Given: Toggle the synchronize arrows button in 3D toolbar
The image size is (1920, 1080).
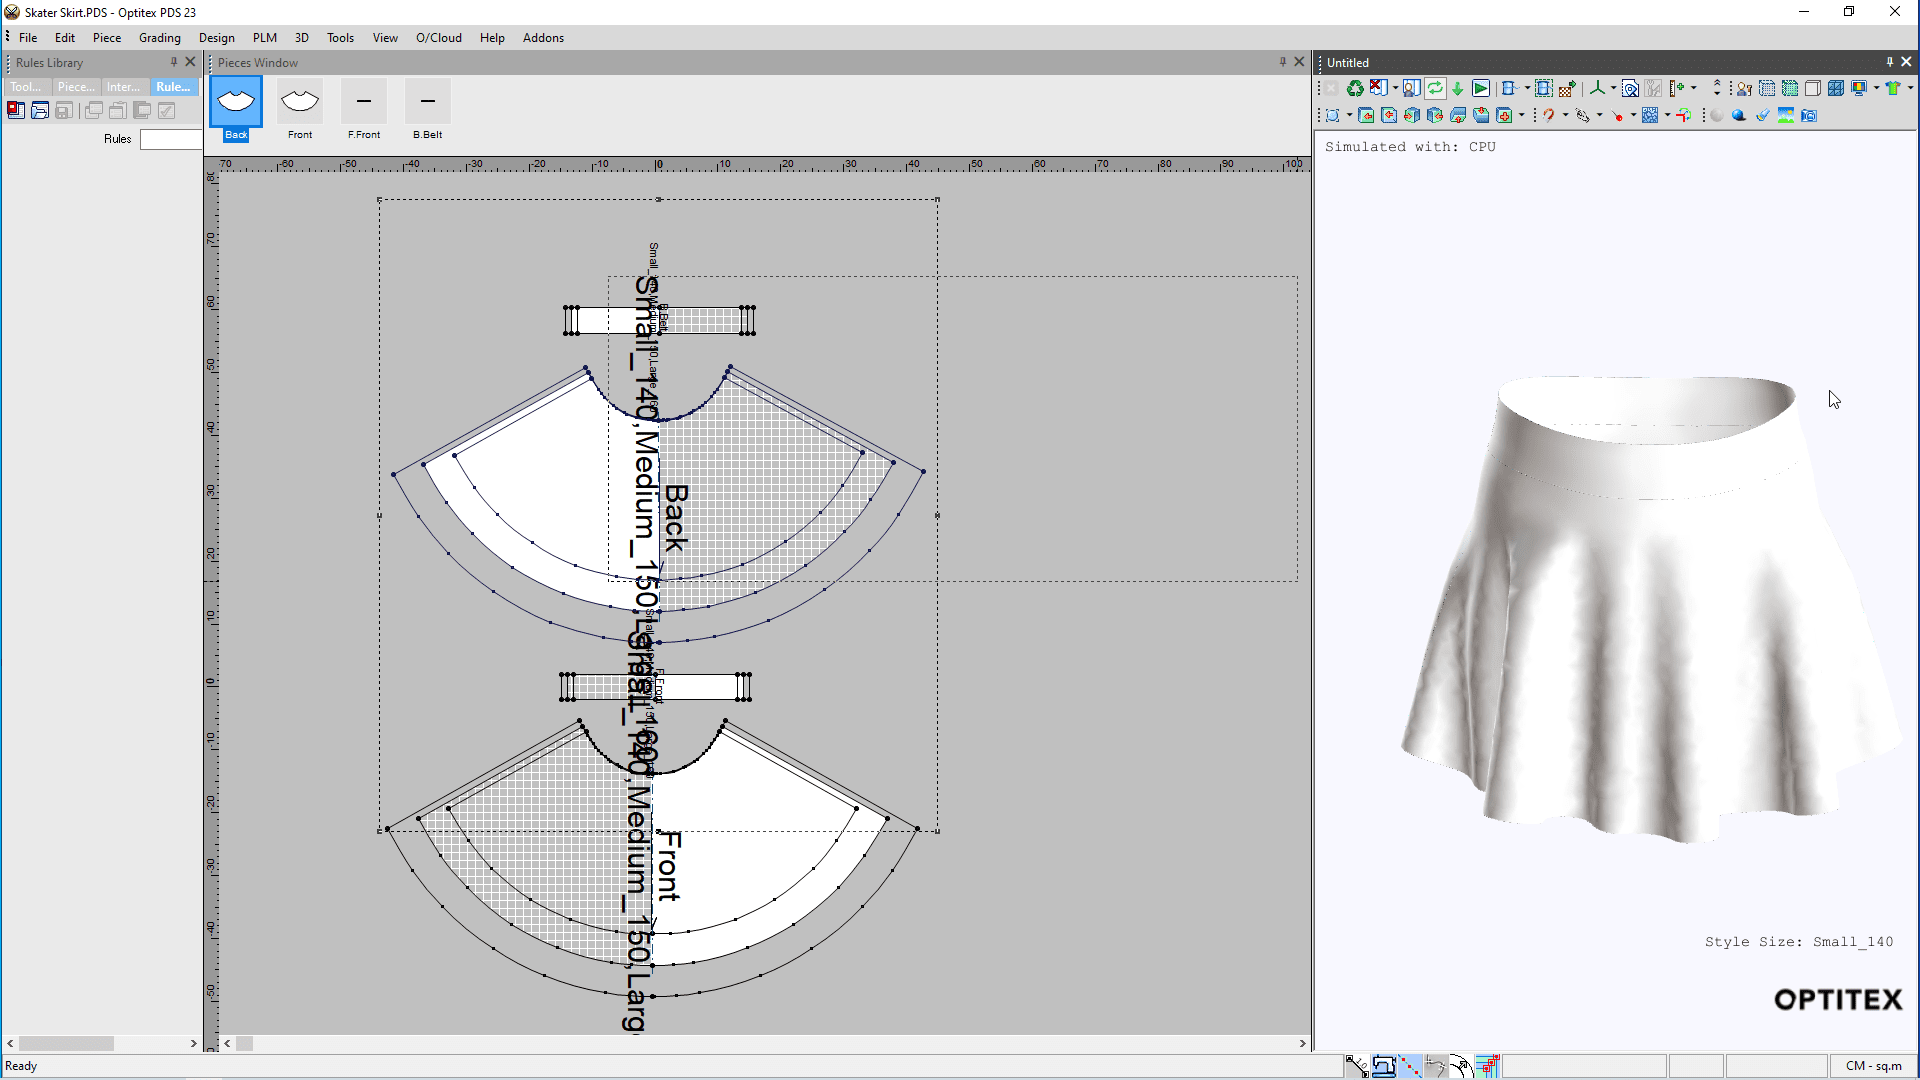Looking at the screenshot, I should (1435, 88).
